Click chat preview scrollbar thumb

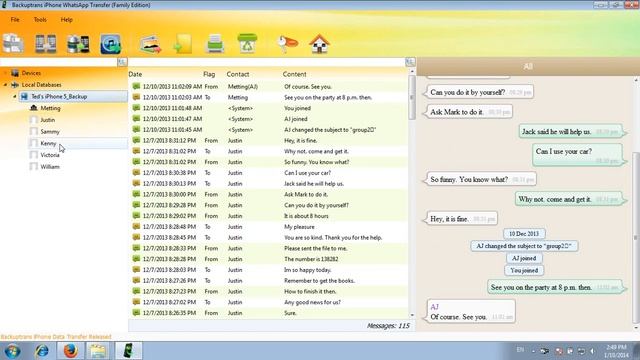tap(636, 237)
